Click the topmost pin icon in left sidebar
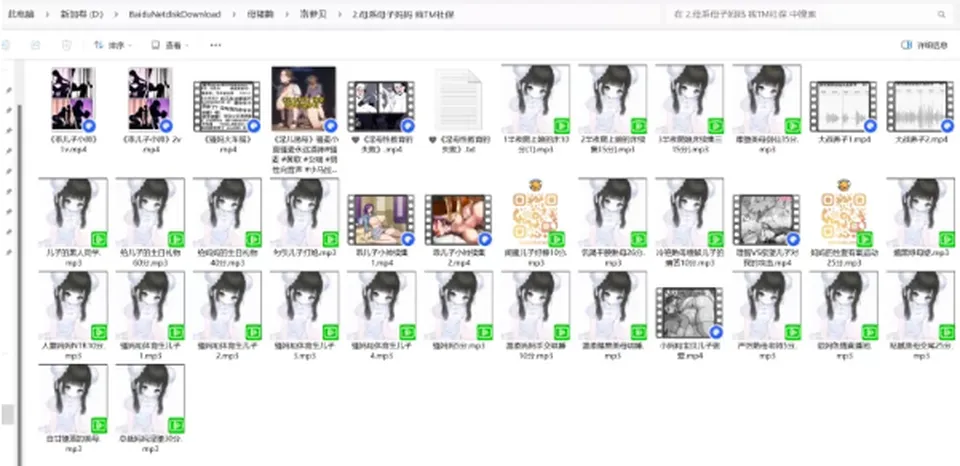960x466 pixels. point(9,90)
